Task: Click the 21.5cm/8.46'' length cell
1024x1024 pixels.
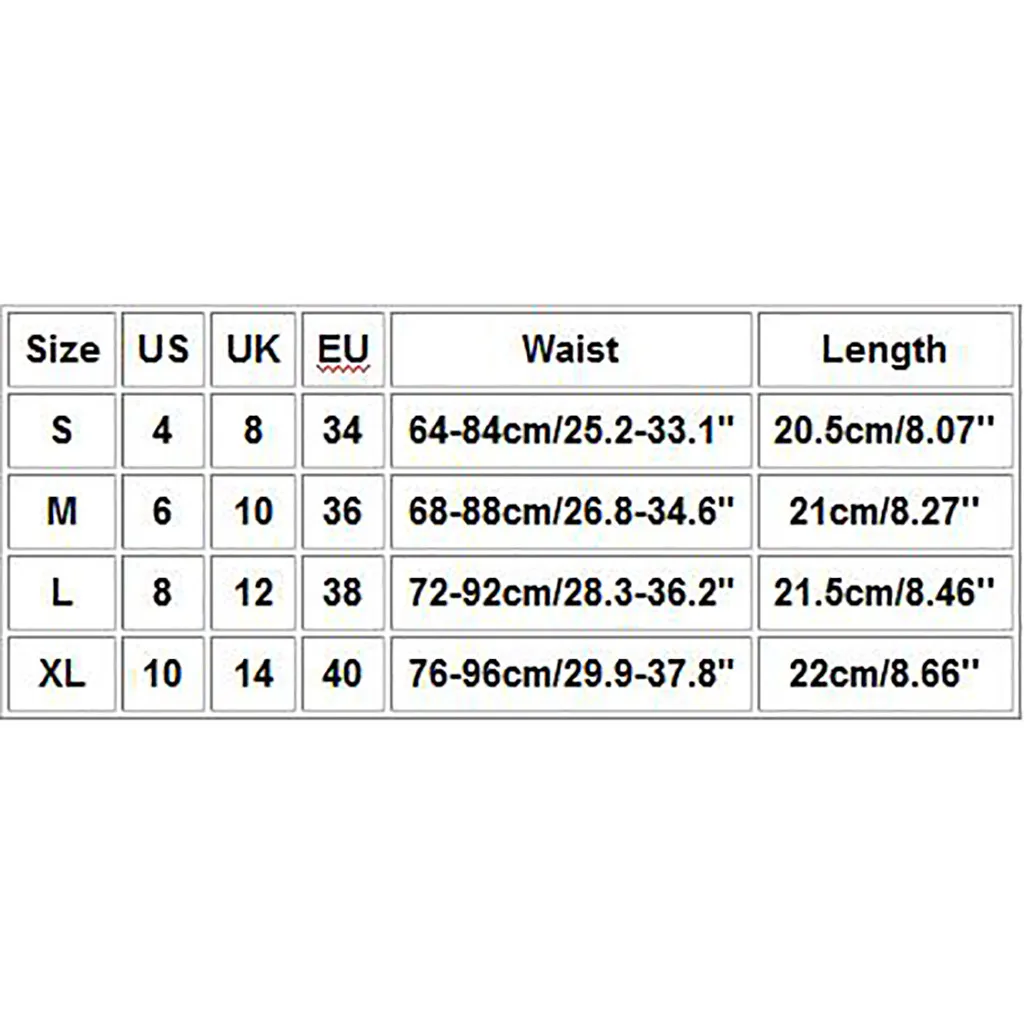Action: coord(884,592)
